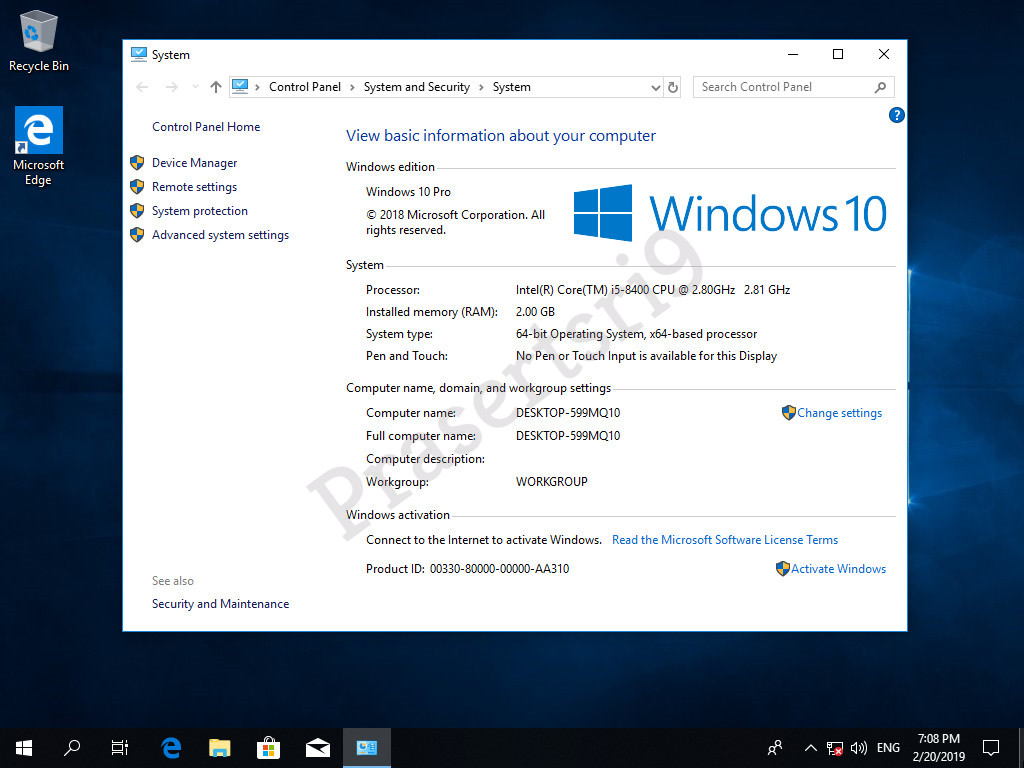
Task: Click Change settings link
Action: (x=839, y=413)
